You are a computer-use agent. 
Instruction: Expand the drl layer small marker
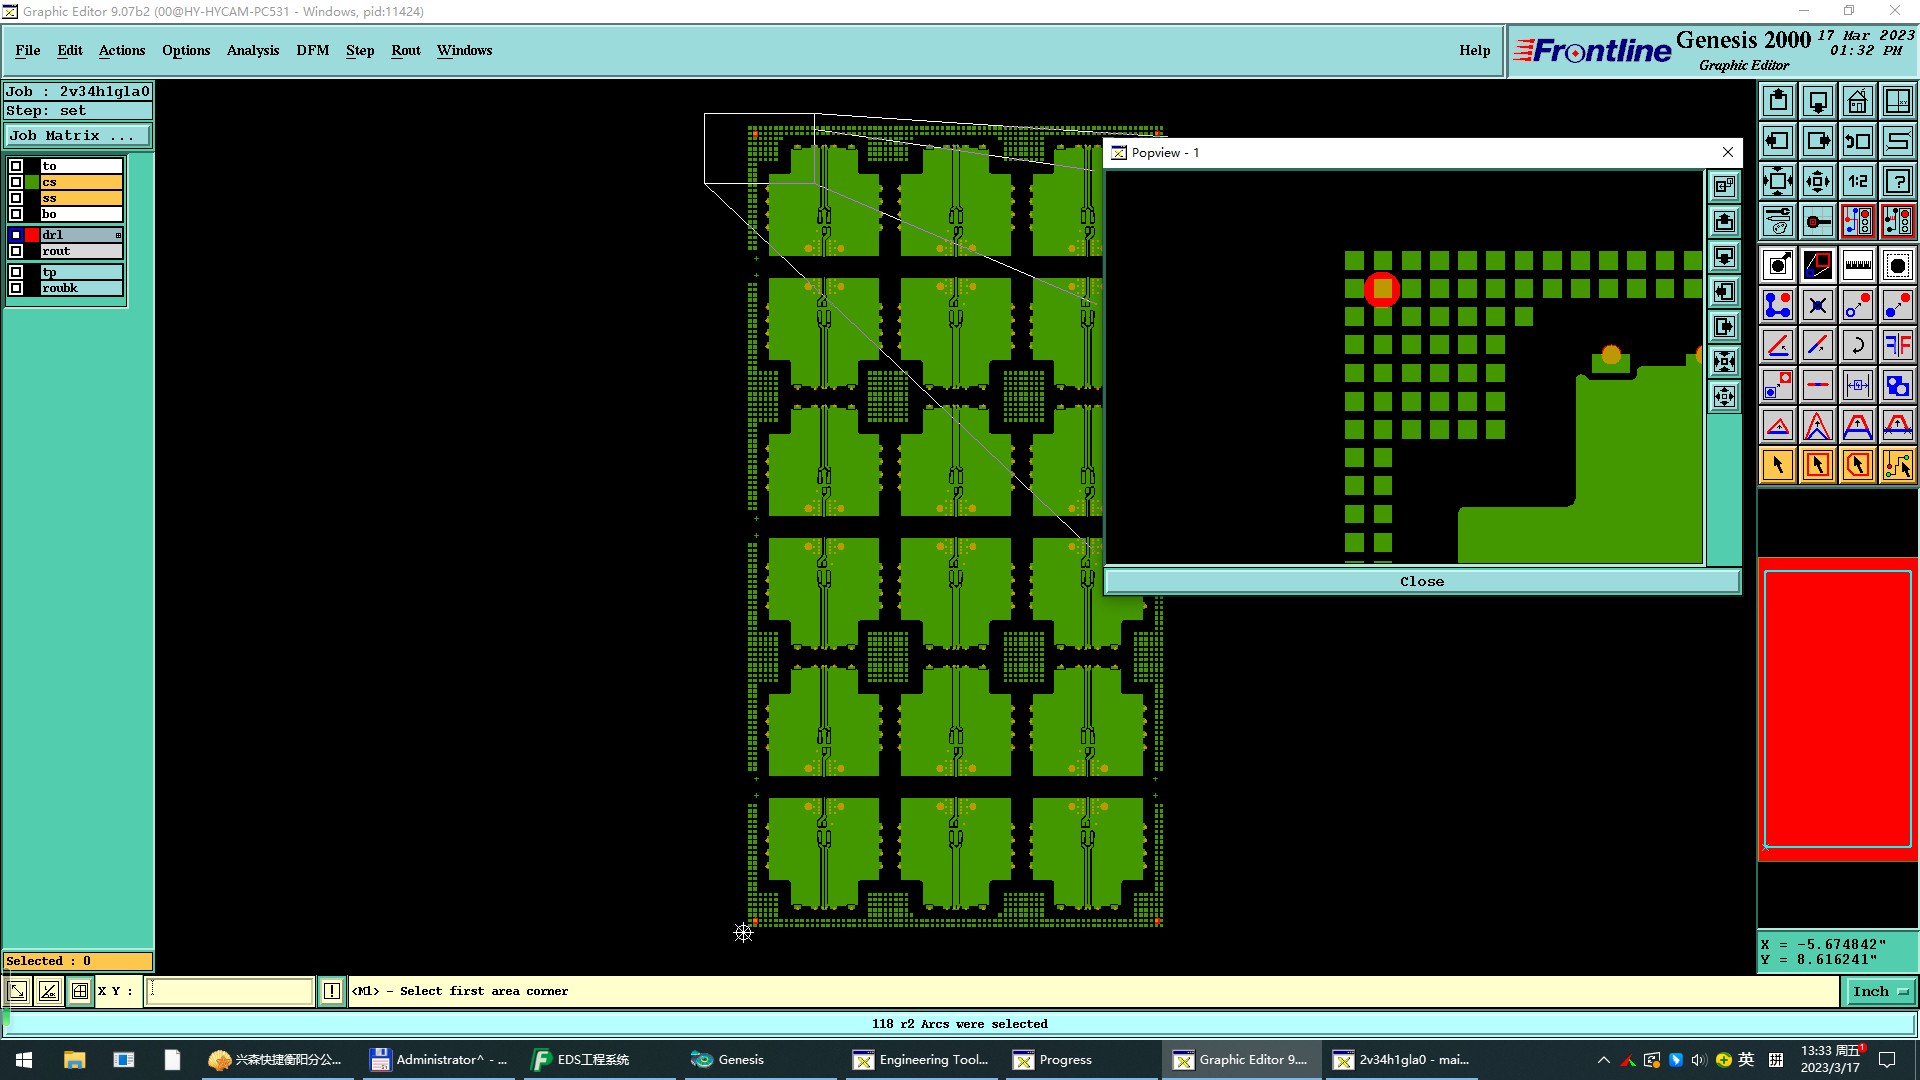click(118, 235)
